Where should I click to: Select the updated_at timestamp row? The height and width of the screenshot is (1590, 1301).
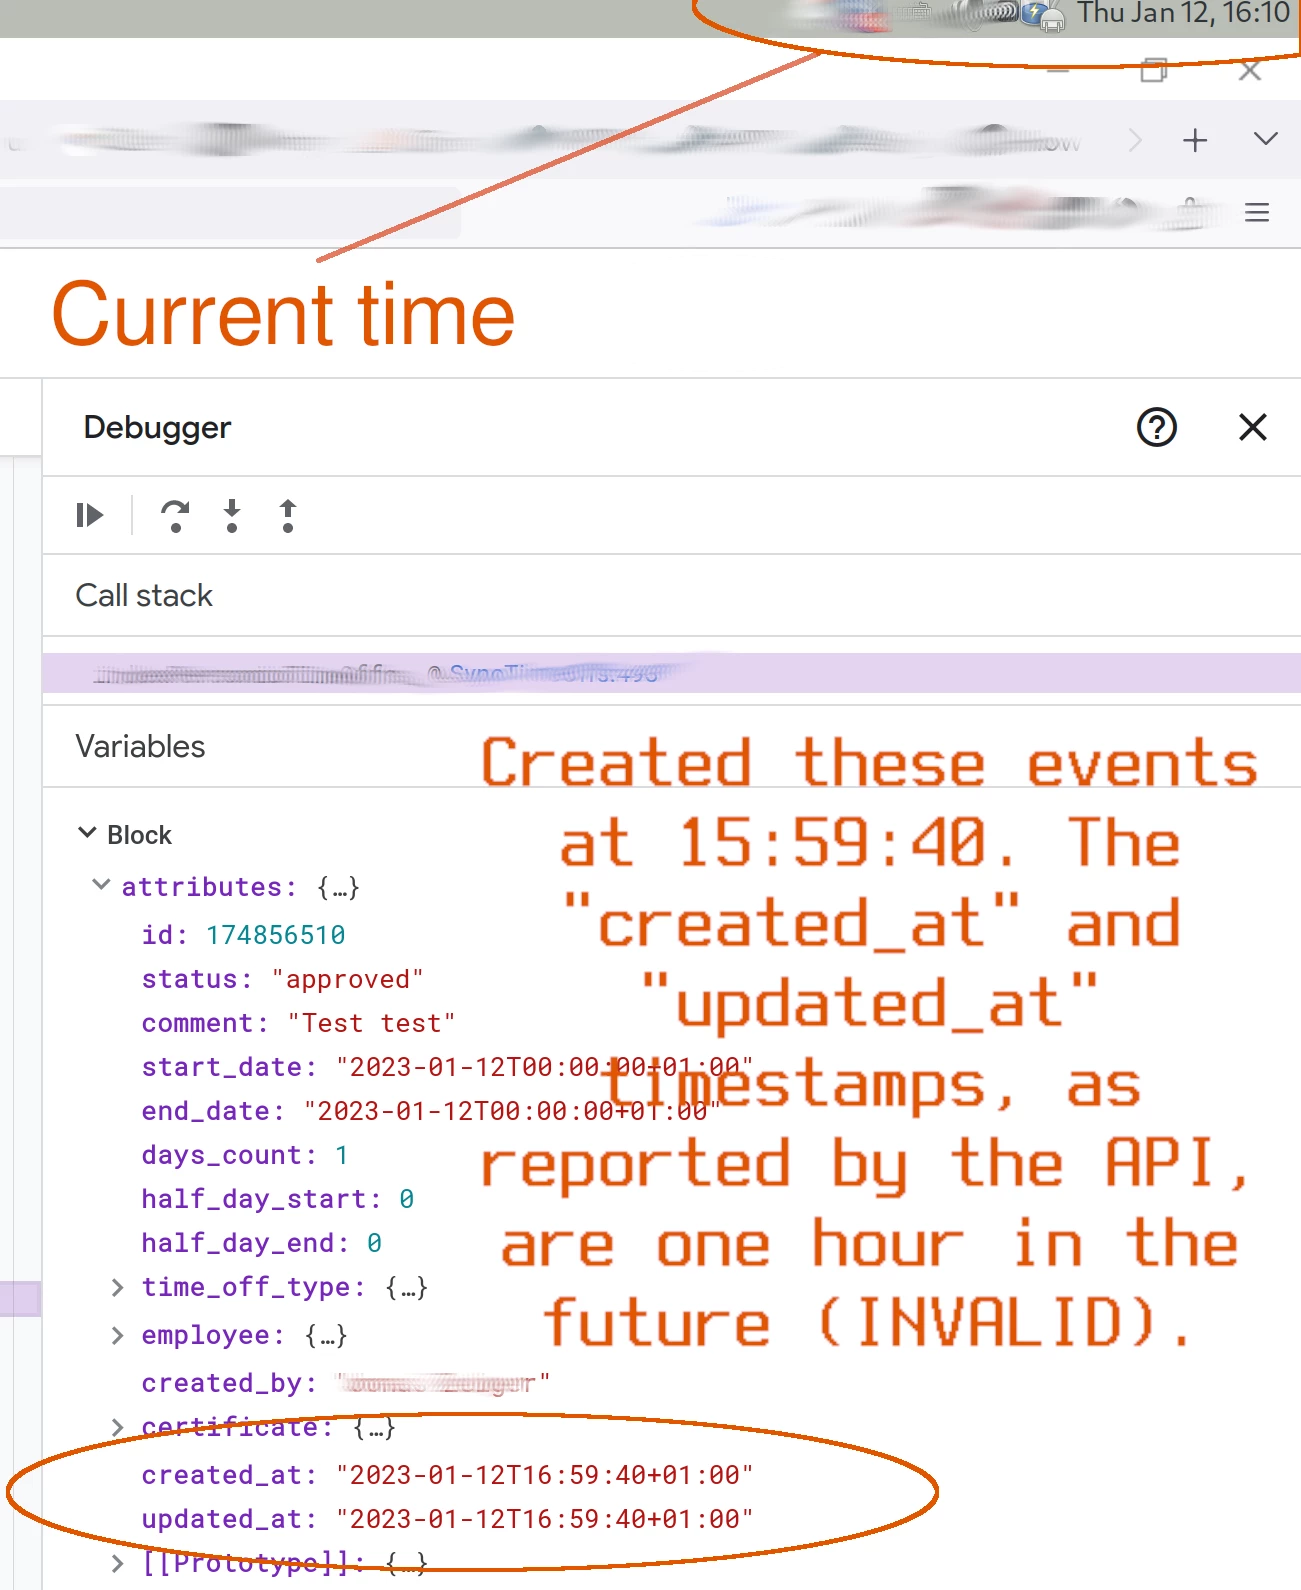click(x=447, y=1519)
